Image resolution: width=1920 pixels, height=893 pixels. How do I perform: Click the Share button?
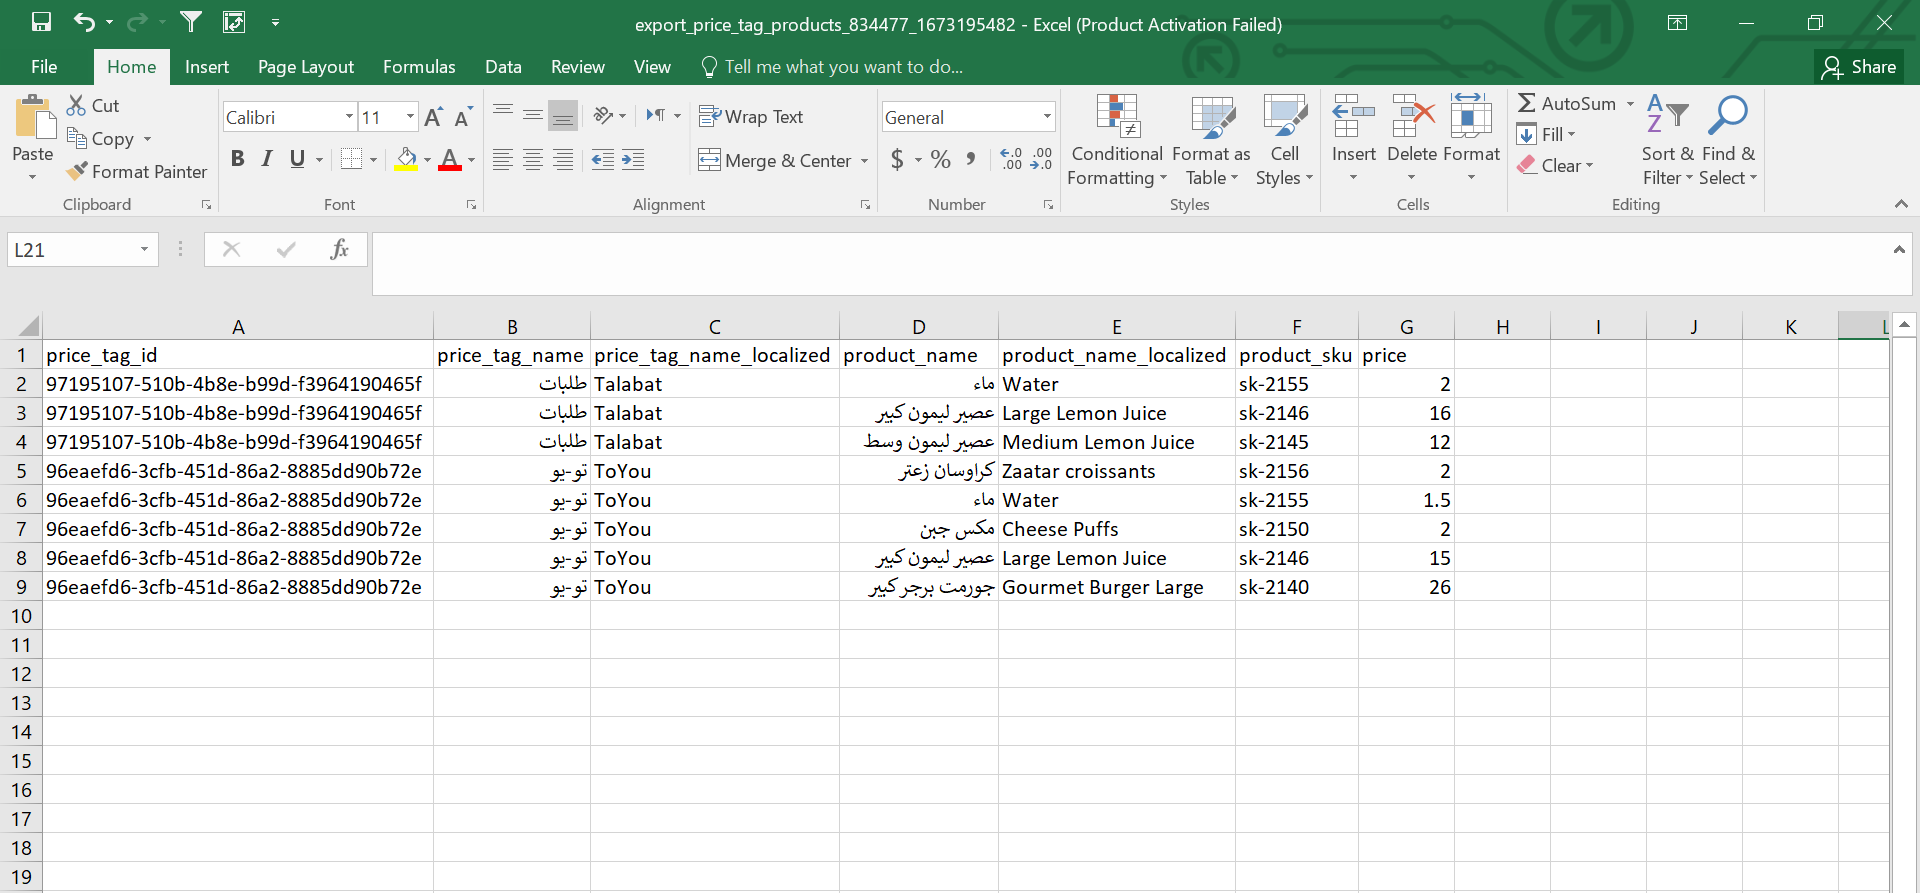tap(1859, 67)
